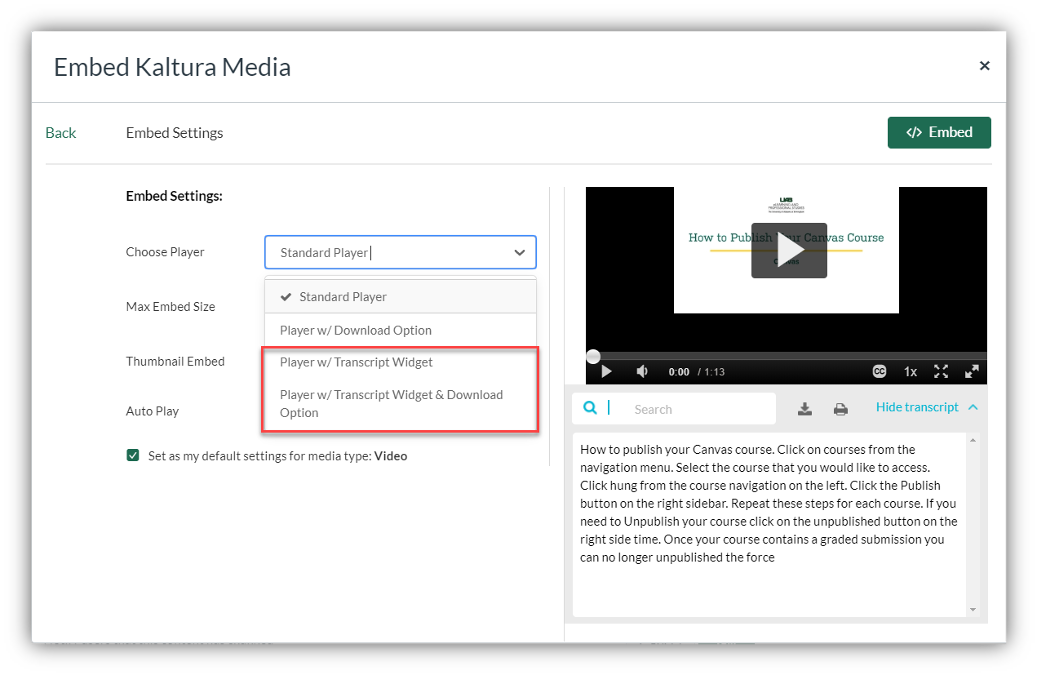Mute the video using the volume icon
The height and width of the screenshot is (675, 1037).
tap(642, 371)
